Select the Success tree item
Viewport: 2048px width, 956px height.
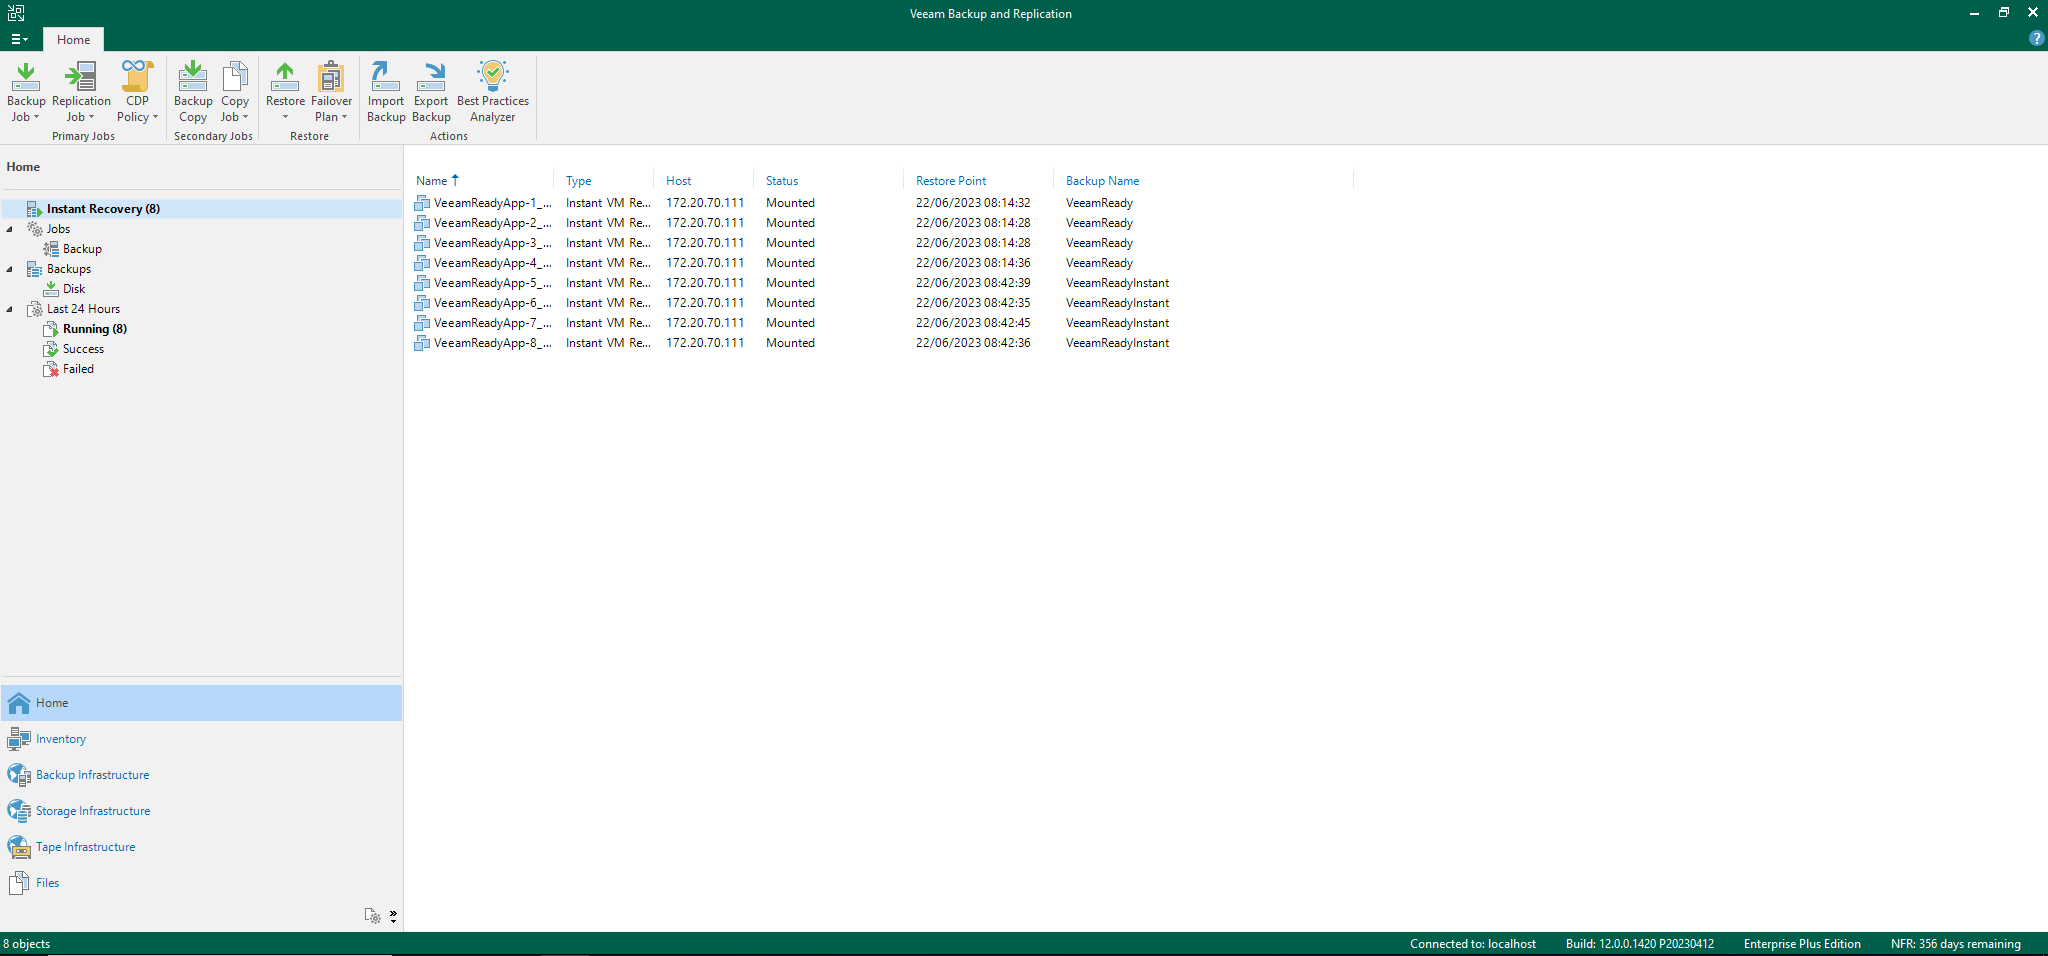(x=83, y=349)
